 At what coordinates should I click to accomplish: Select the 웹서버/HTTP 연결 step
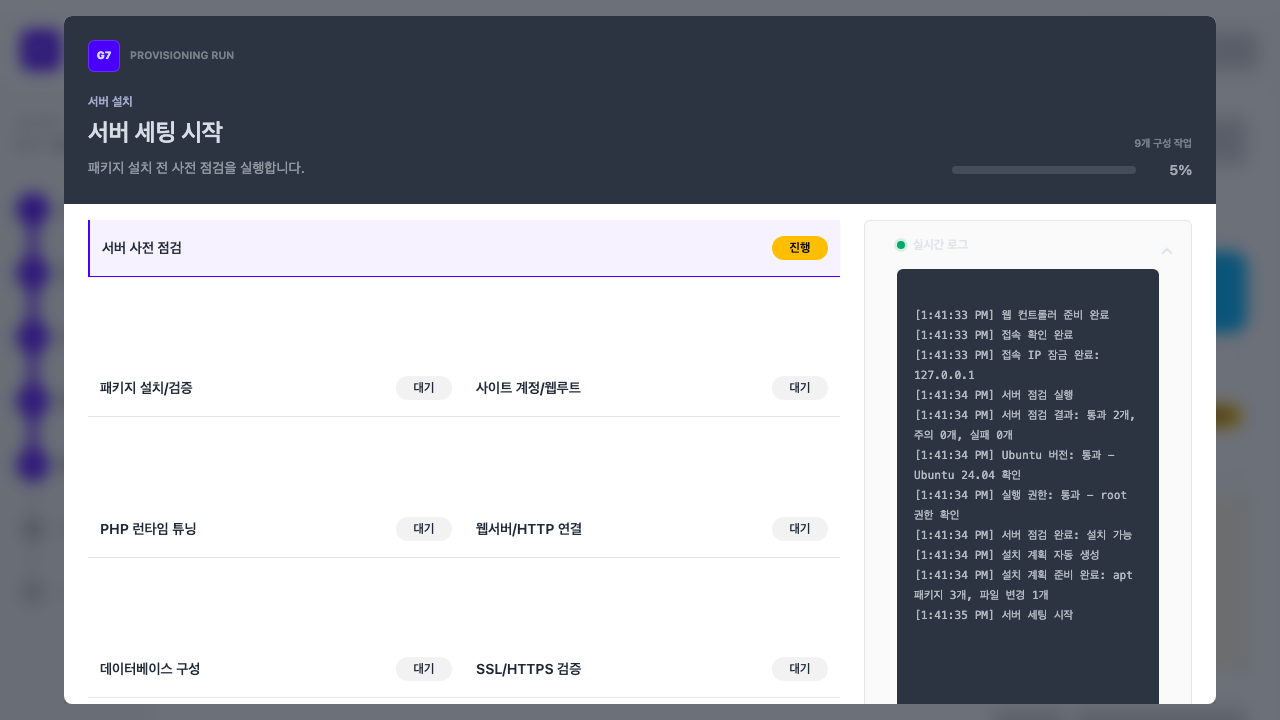[652, 529]
